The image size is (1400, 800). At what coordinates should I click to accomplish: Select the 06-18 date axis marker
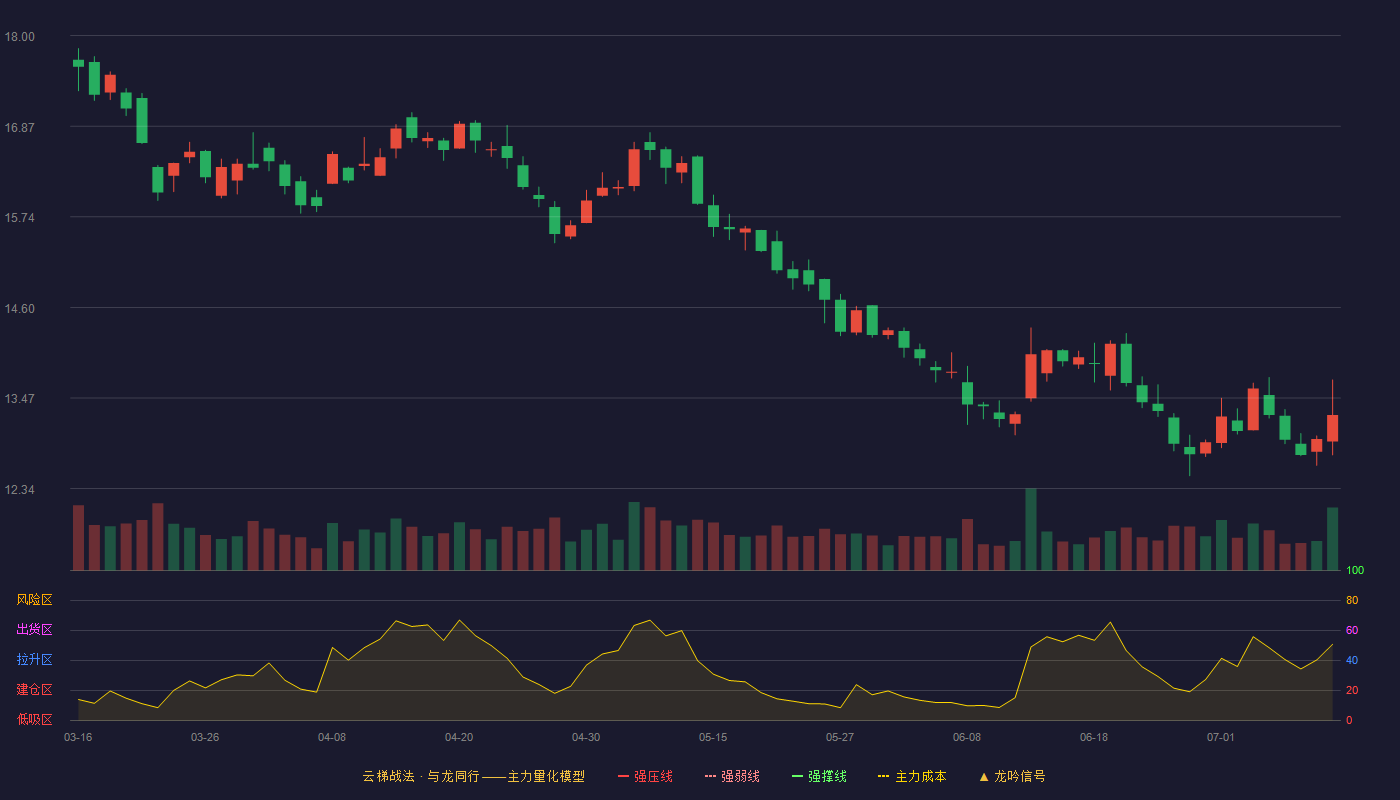click(x=1094, y=737)
